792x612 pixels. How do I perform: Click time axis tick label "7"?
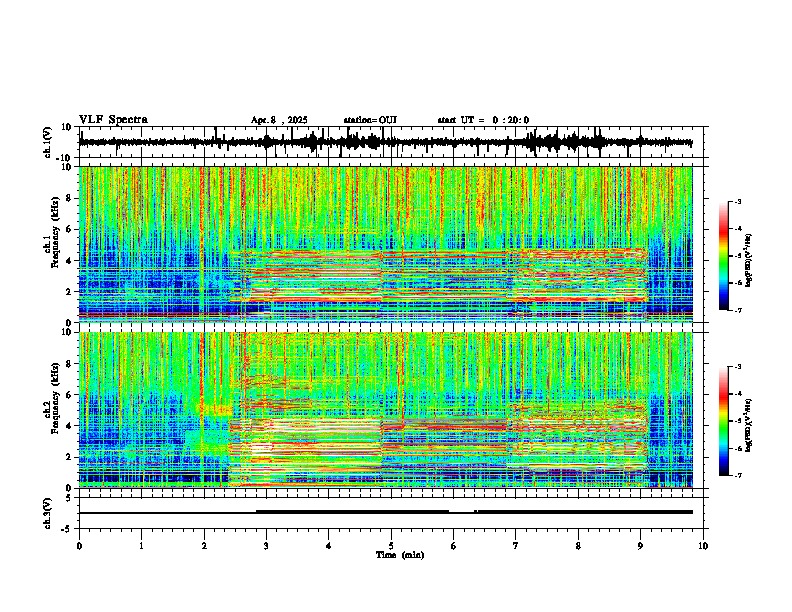tap(516, 546)
